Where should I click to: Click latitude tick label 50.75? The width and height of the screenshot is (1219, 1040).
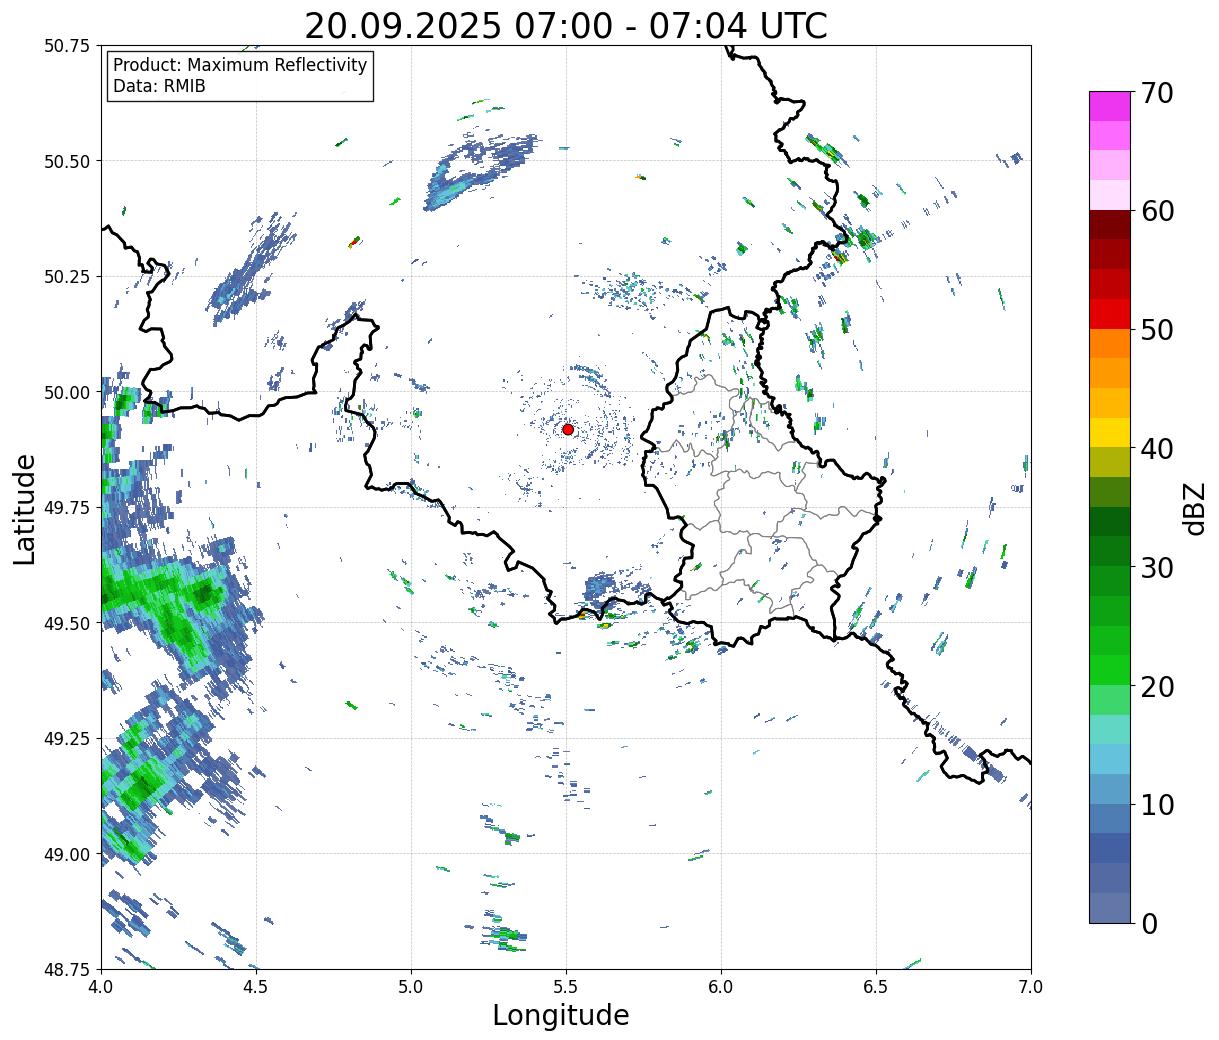point(67,46)
